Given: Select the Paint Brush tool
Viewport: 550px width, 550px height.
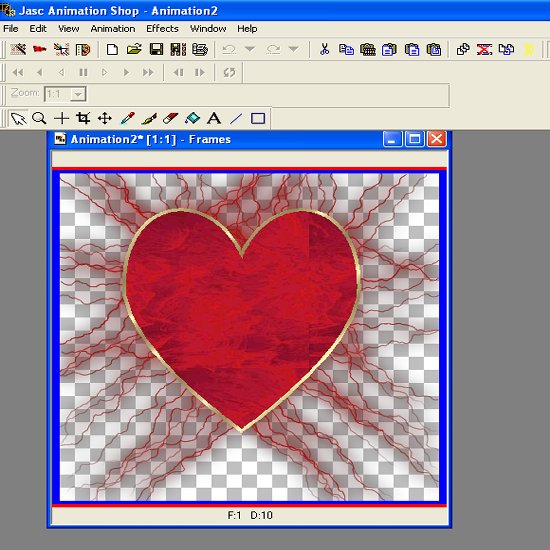Looking at the screenshot, I should coord(149,118).
